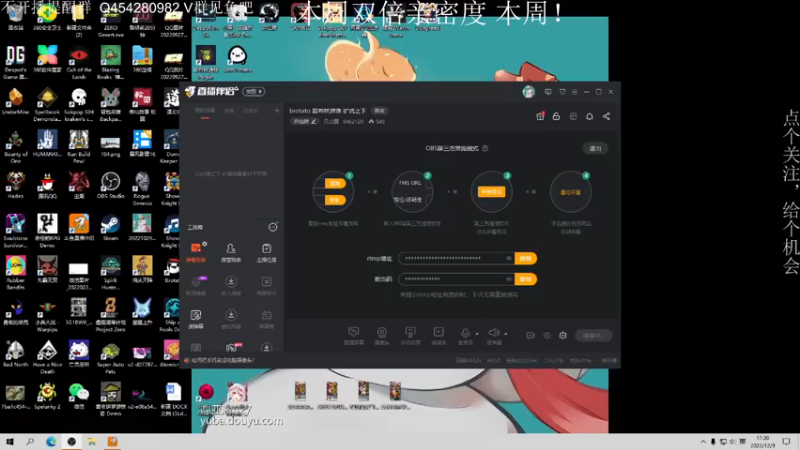
Task: Click the modify button next to the brotato title
Action: coord(380,111)
